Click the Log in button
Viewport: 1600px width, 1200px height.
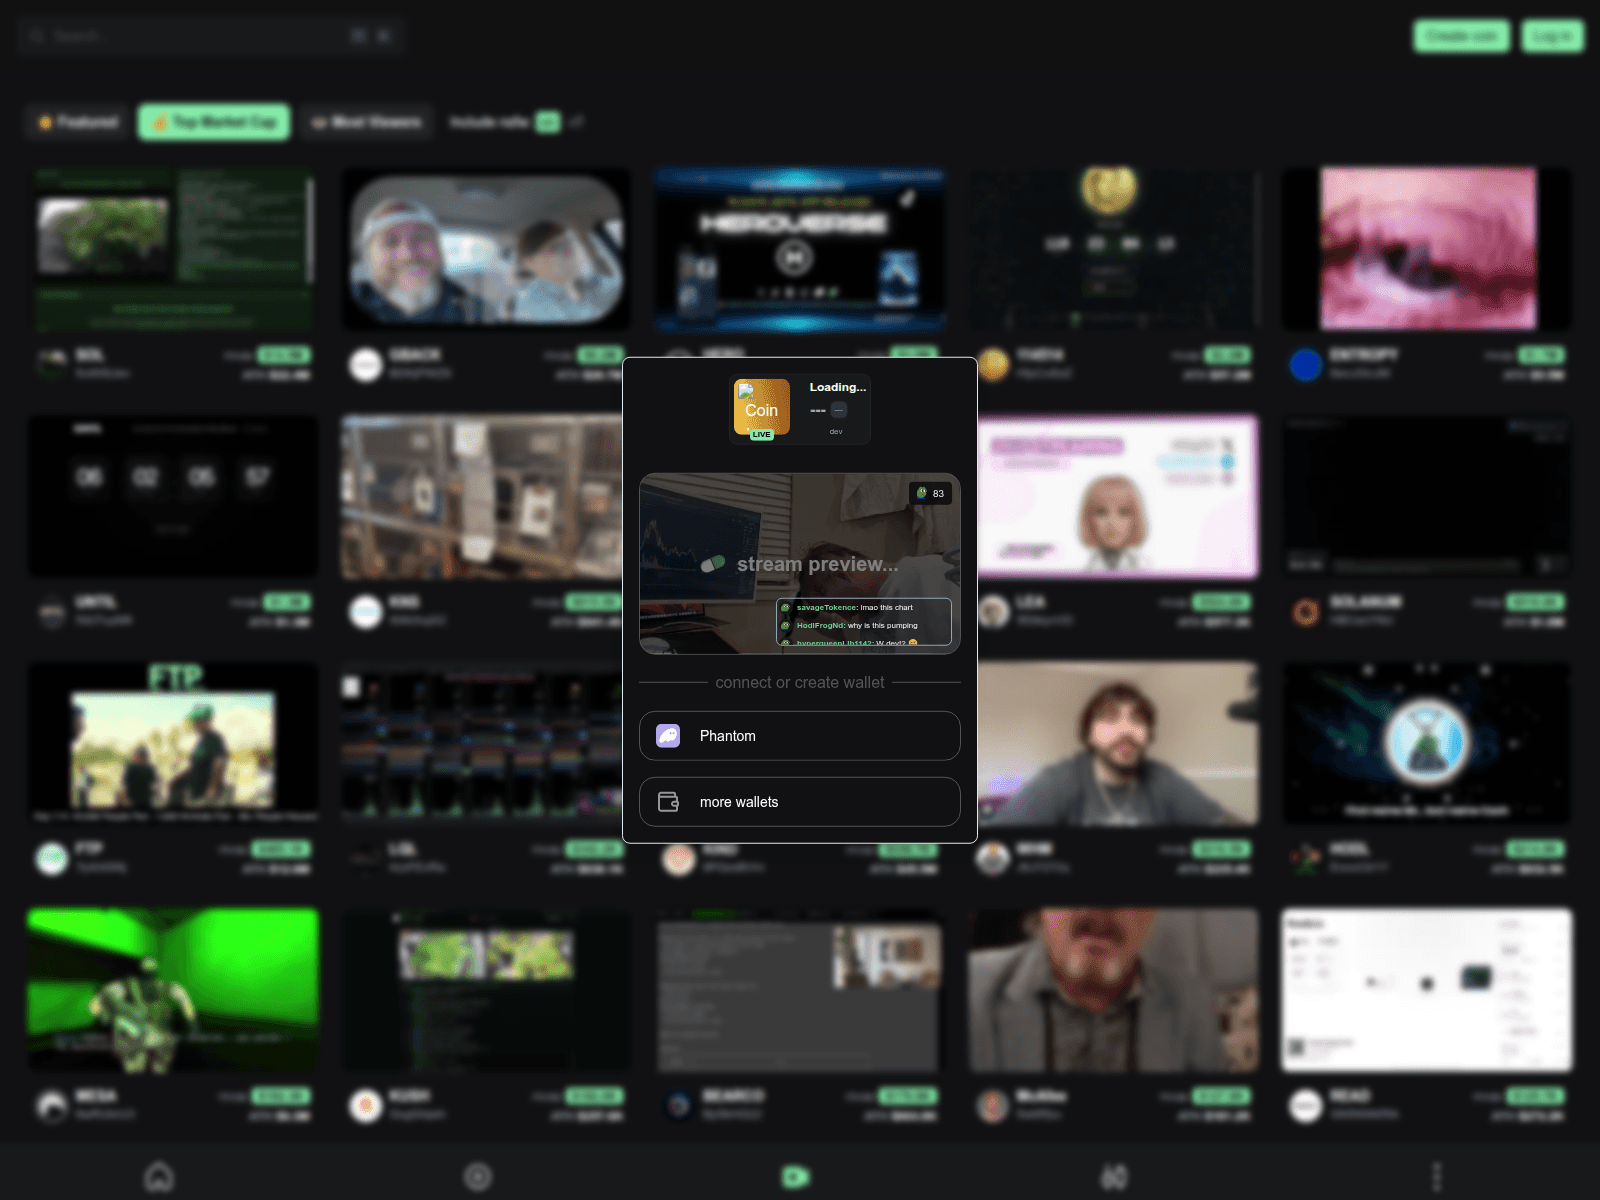[x=1550, y=35]
